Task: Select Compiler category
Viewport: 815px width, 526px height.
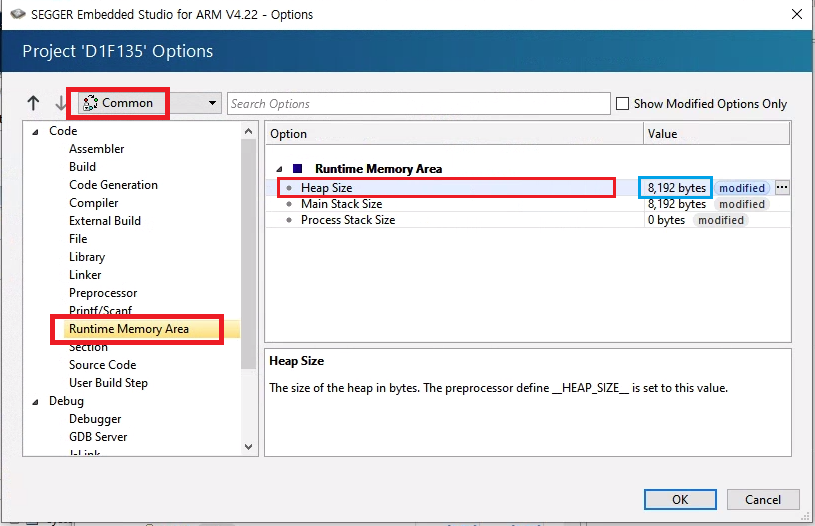Action: 94,203
